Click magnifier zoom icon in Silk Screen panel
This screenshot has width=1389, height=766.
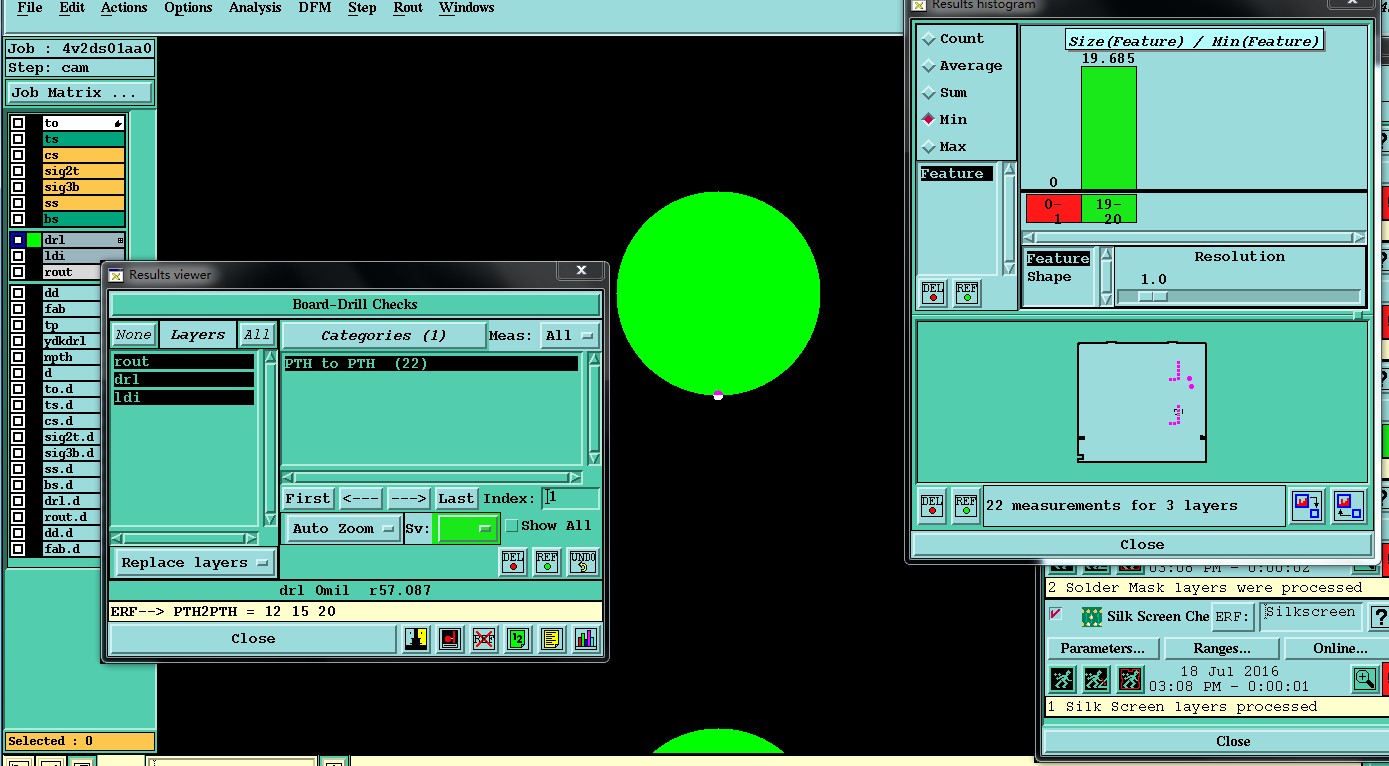1365,680
